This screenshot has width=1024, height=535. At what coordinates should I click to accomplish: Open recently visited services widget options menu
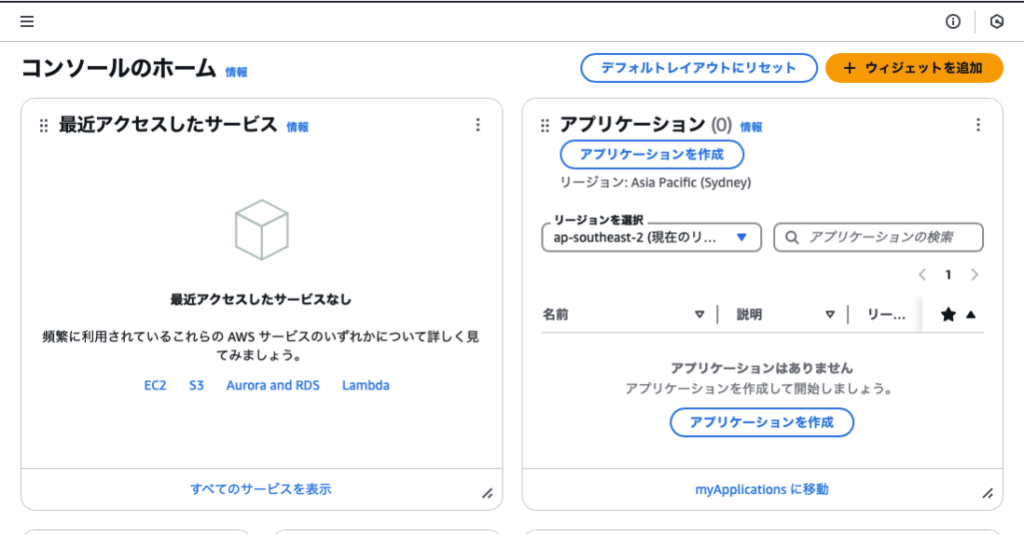coord(478,125)
